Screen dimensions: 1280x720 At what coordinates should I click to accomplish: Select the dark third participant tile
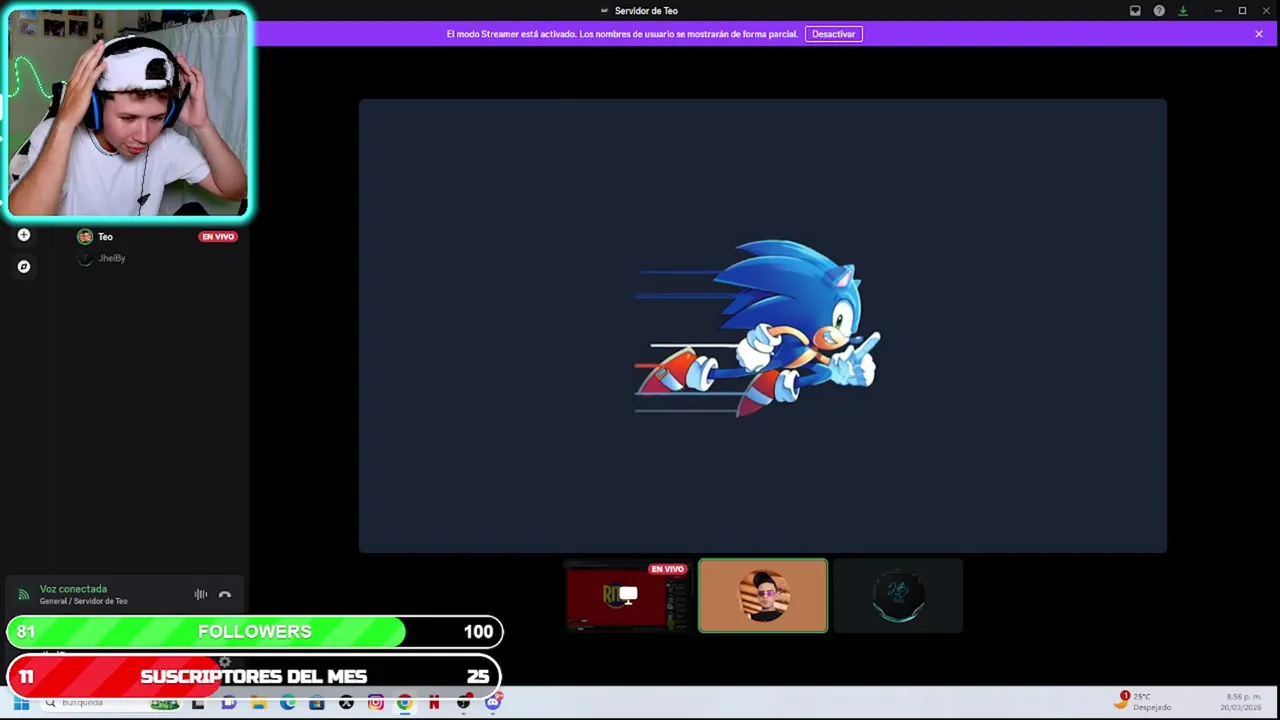898,596
